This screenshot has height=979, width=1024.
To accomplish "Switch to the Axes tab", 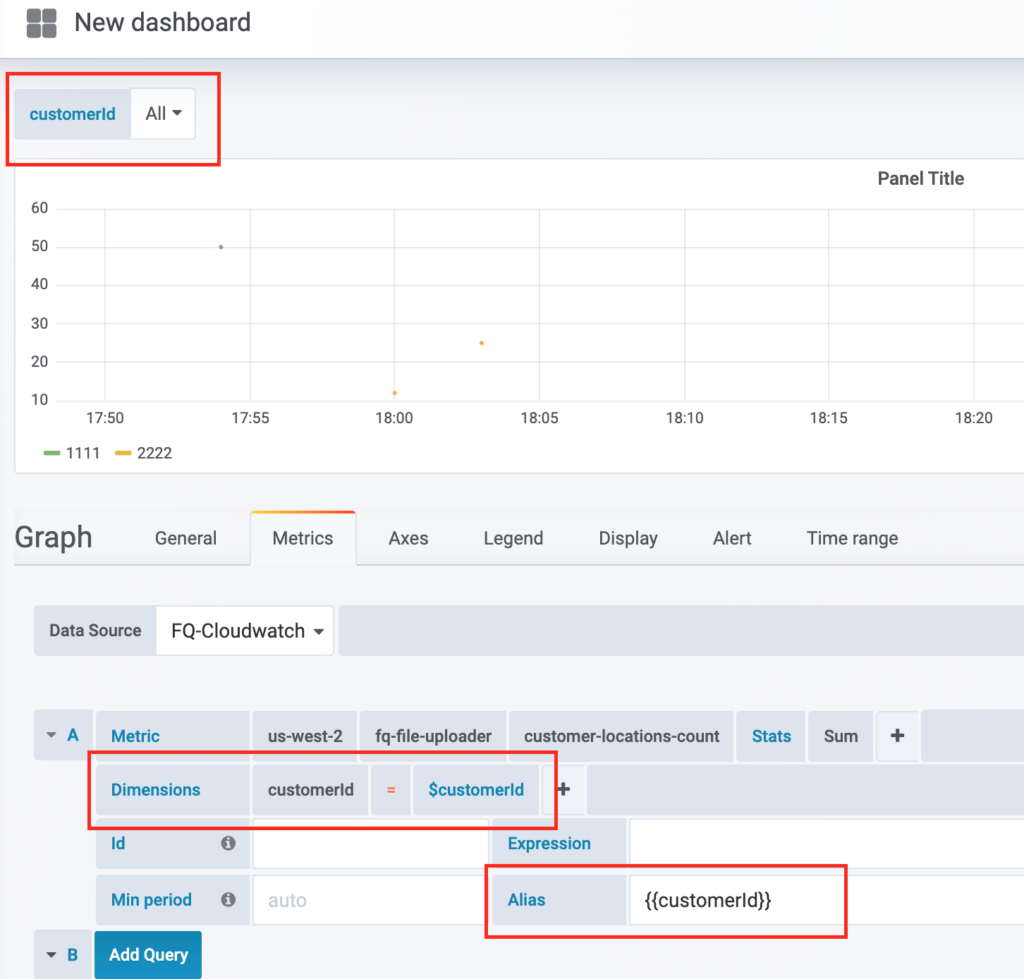I will click(408, 538).
